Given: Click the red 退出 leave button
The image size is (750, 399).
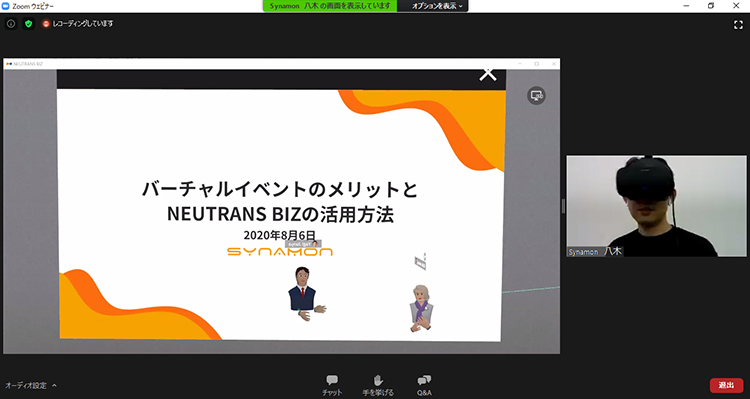Looking at the screenshot, I should pyautogui.click(x=726, y=385).
